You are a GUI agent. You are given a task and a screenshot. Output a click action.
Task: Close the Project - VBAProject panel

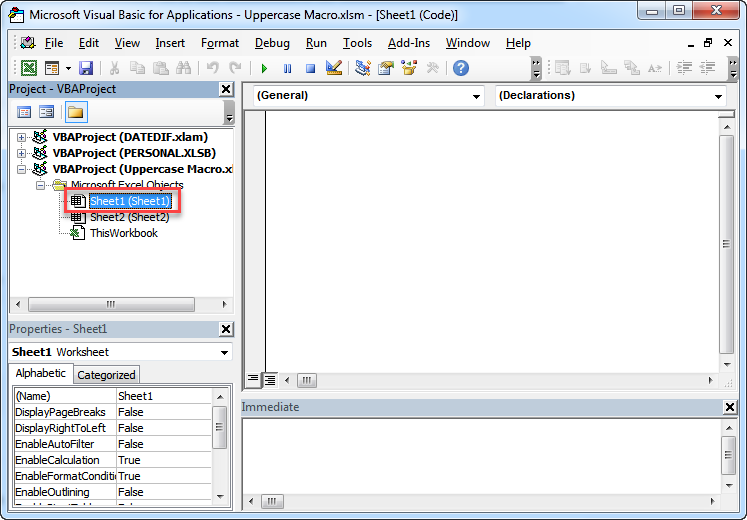(x=226, y=89)
